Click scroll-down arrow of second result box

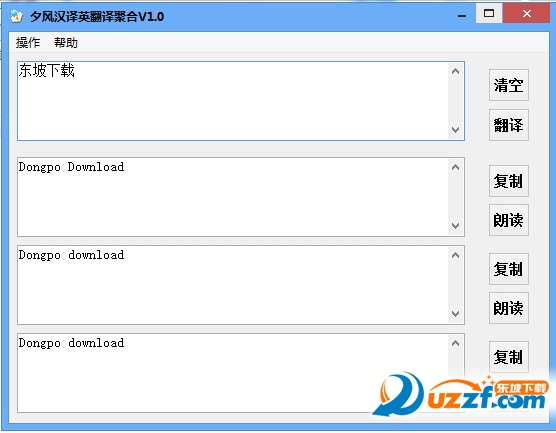coord(456,313)
